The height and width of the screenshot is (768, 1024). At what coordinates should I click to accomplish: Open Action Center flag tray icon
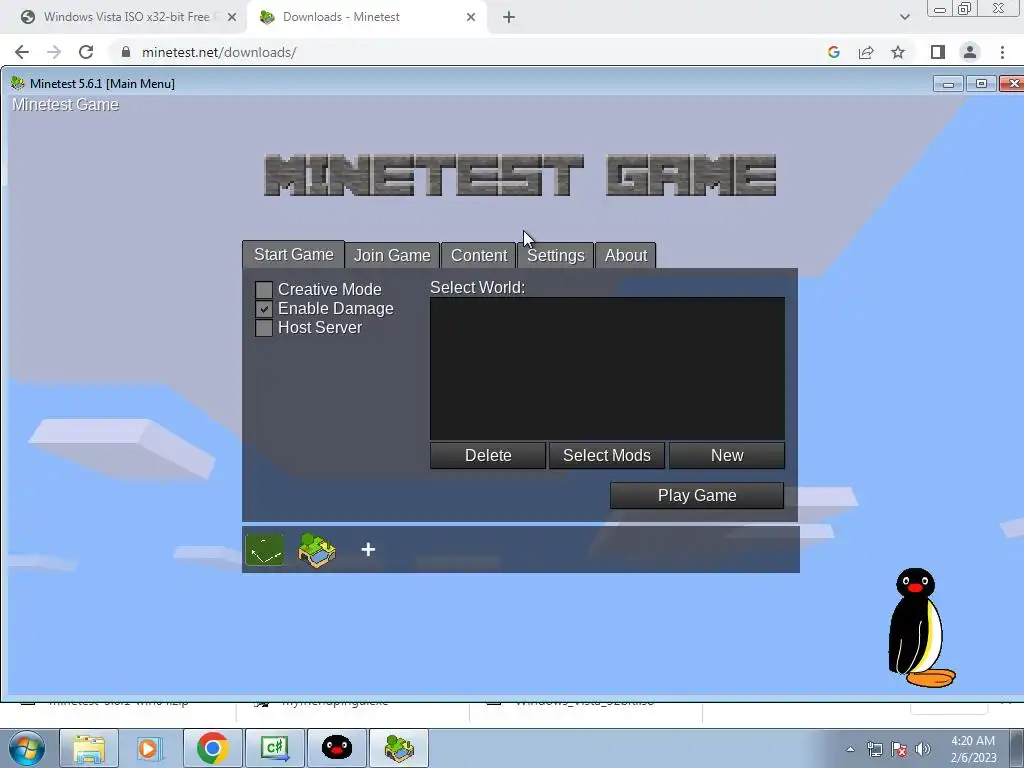(x=899, y=749)
